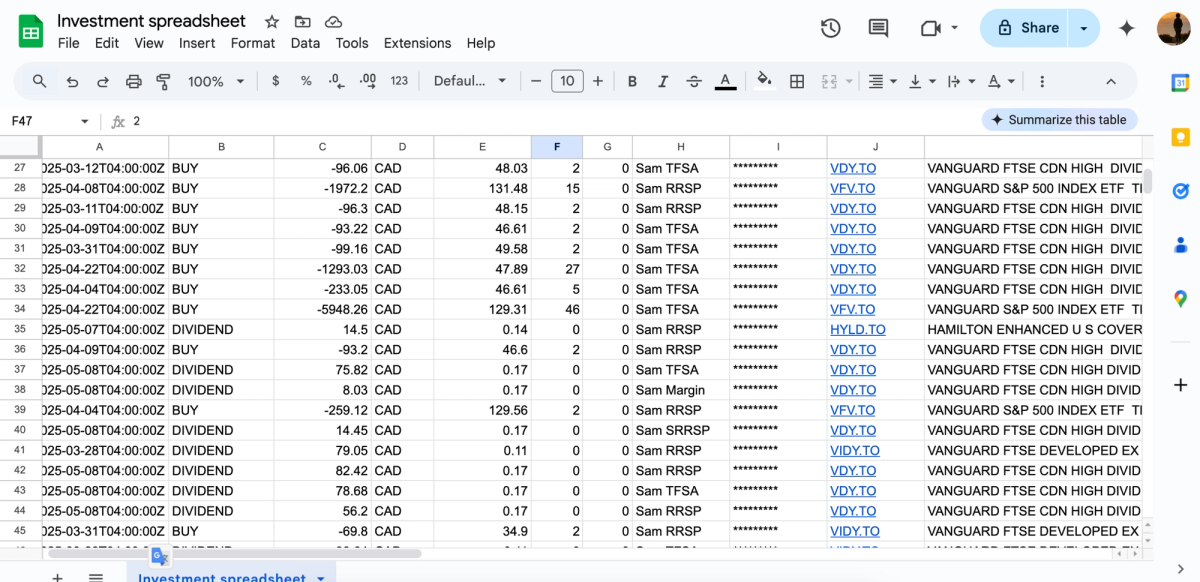
Task: Open Name box dropdown arrow
Action: pyautogui.click(x=85, y=121)
